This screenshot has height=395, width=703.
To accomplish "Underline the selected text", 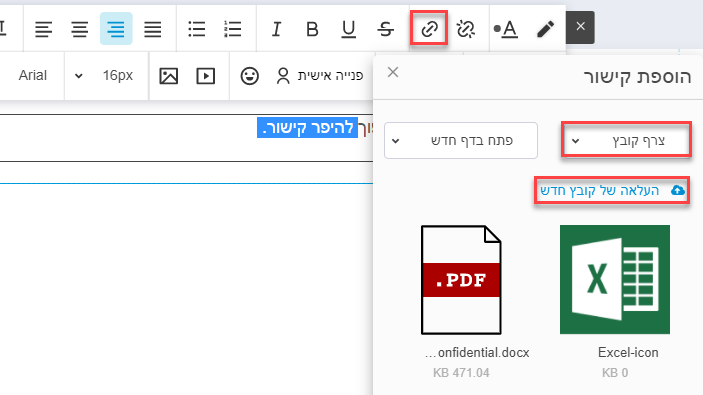I will (x=348, y=29).
